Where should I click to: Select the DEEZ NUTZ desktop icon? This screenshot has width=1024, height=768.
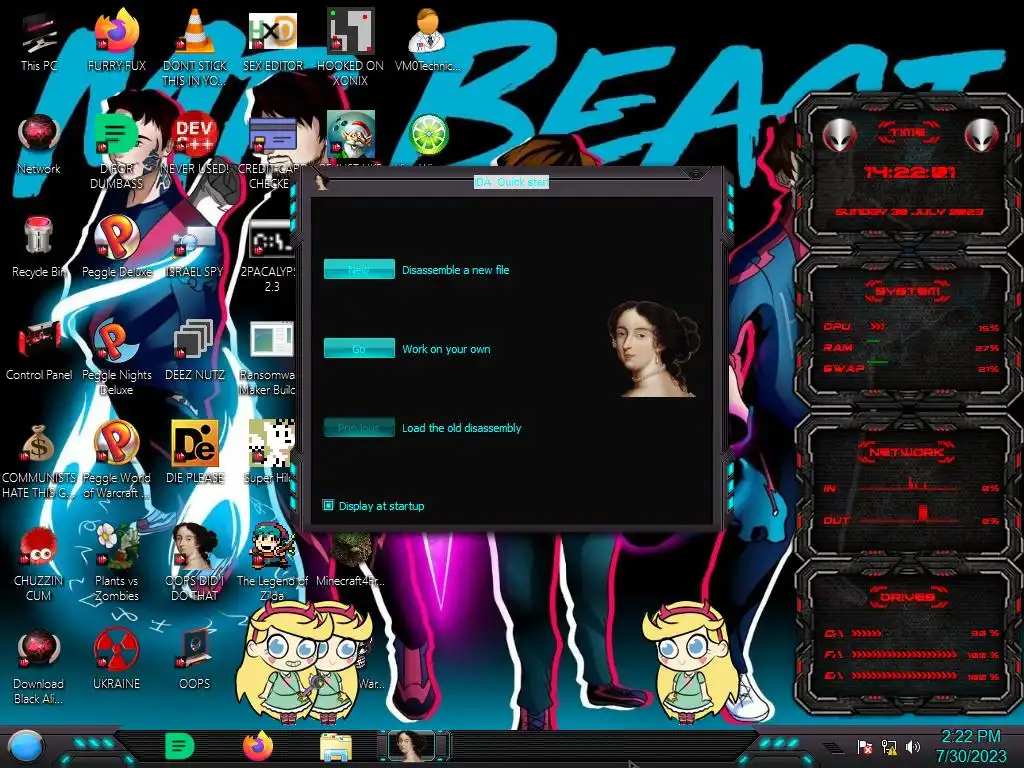(195, 350)
